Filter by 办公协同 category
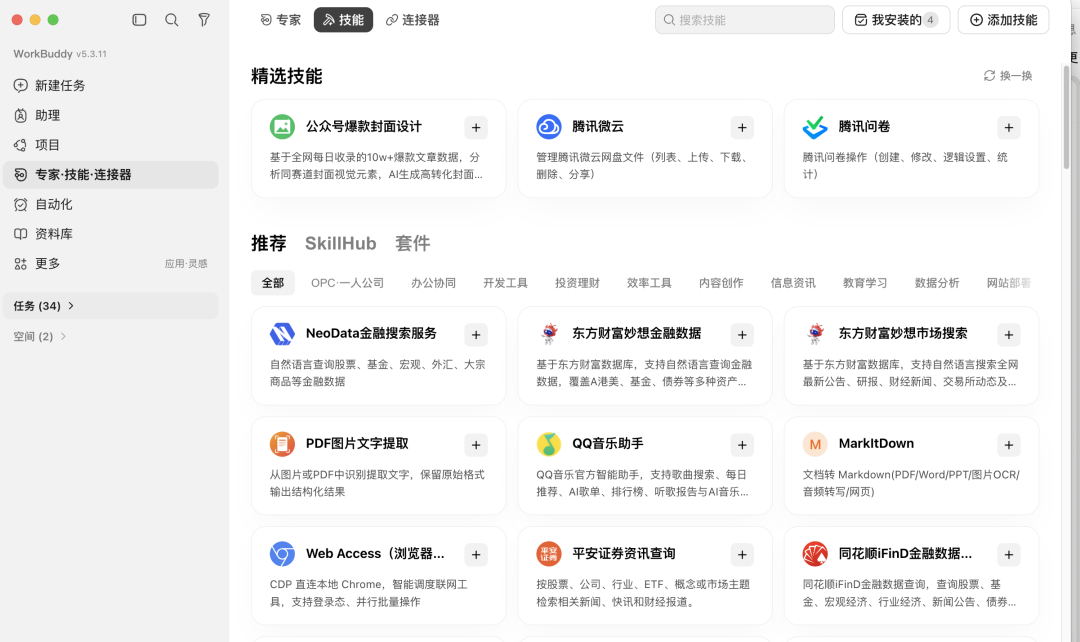The image size is (1080, 642). point(433,283)
